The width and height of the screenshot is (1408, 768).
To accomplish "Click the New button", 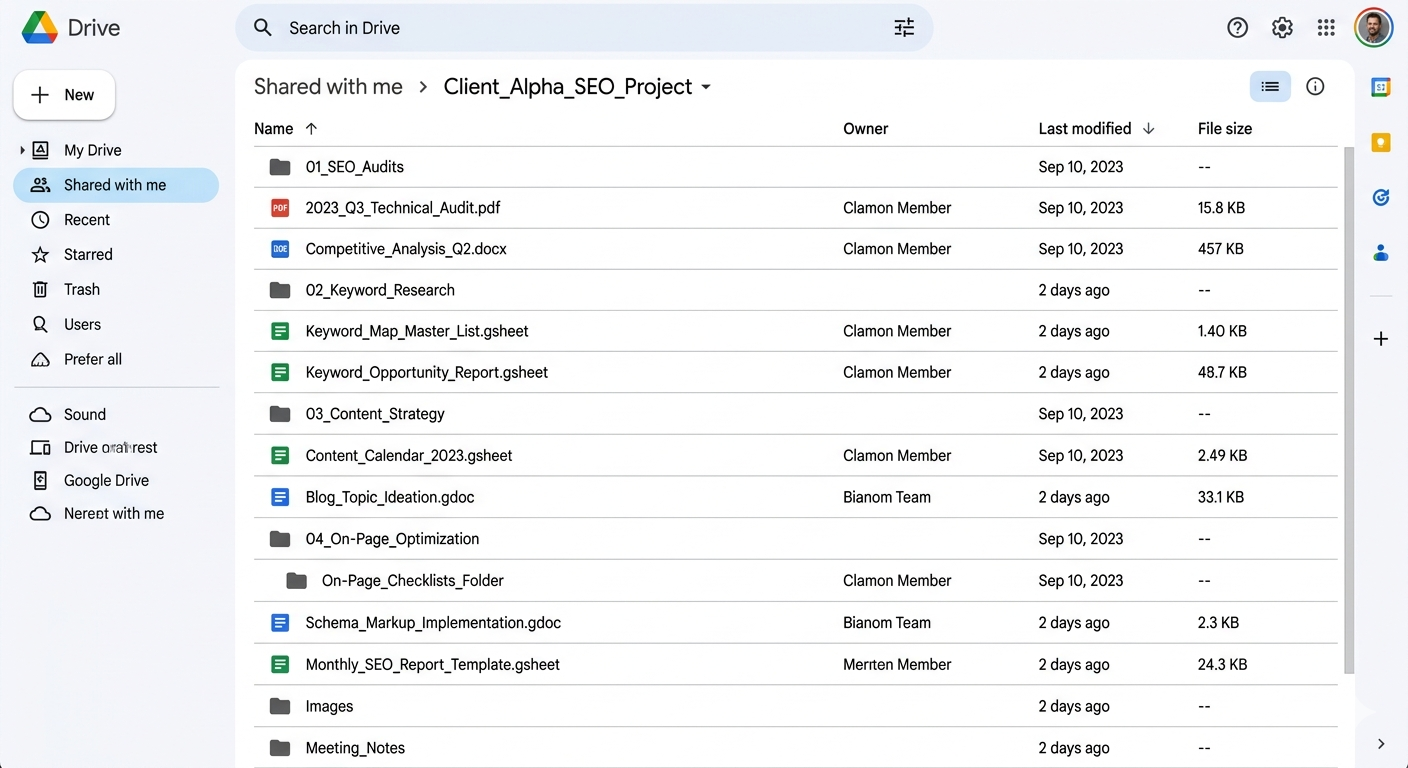I will tap(64, 94).
